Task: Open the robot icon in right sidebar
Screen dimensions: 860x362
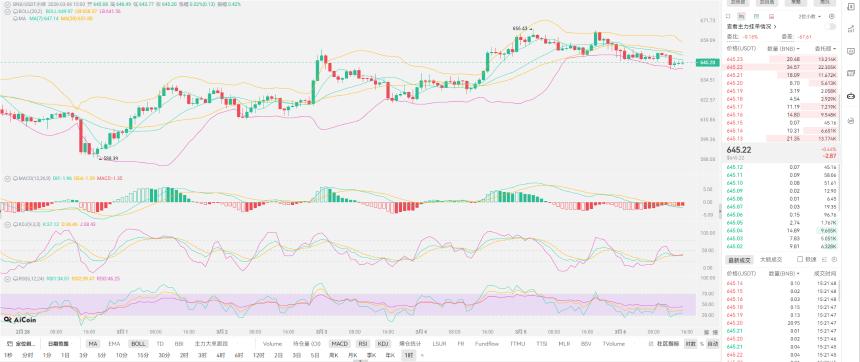Action: tap(851, 96)
